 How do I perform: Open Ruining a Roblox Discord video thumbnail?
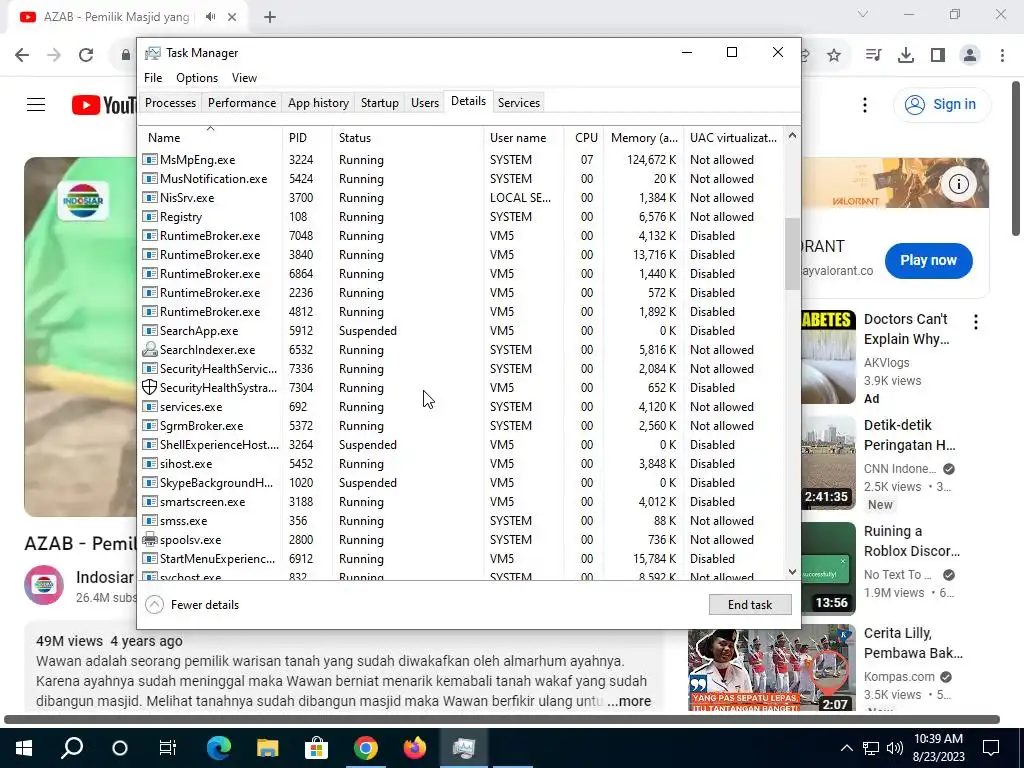pyautogui.click(x=828, y=569)
